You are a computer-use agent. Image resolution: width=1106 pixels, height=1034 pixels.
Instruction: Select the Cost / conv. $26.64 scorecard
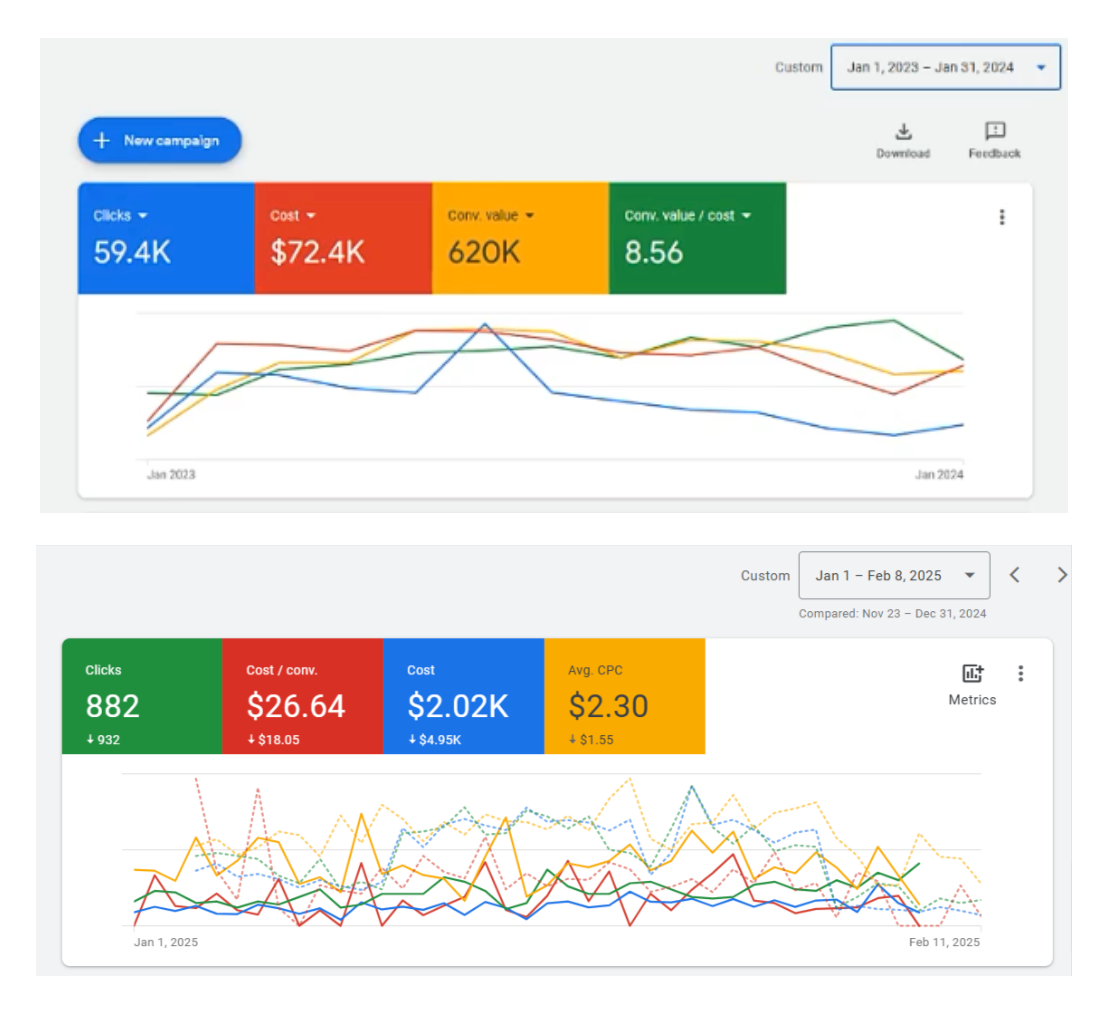[x=302, y=696]
